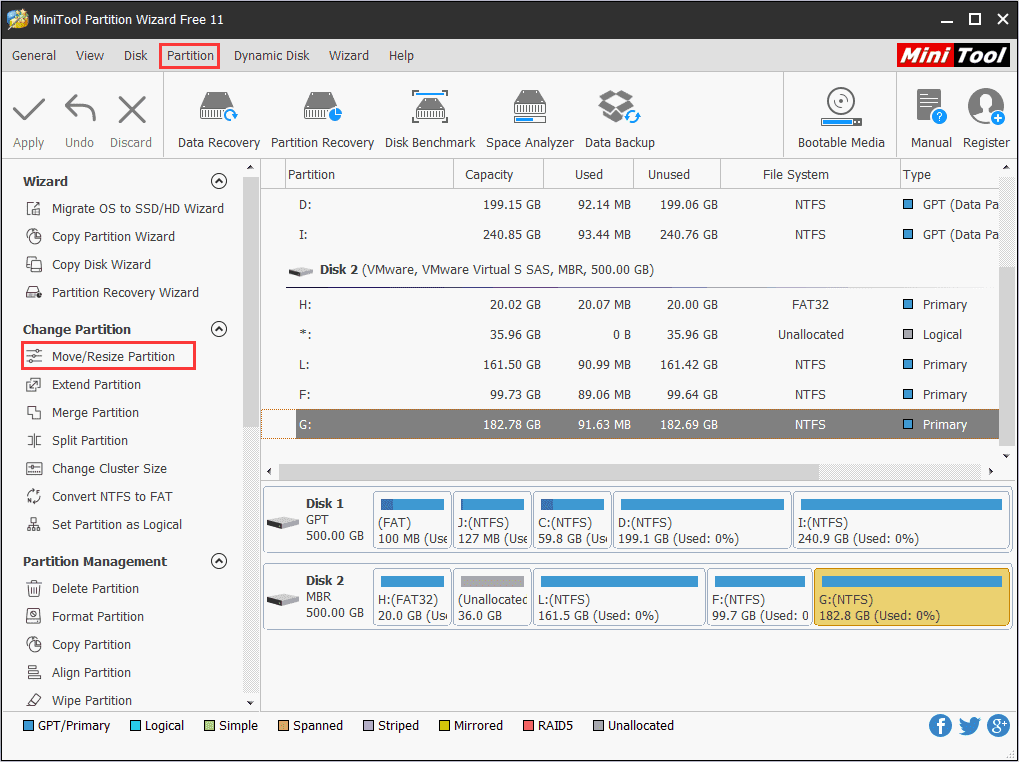Click the Discard X icon
This screenshot has height=762, width=1019.
[132, 110]
